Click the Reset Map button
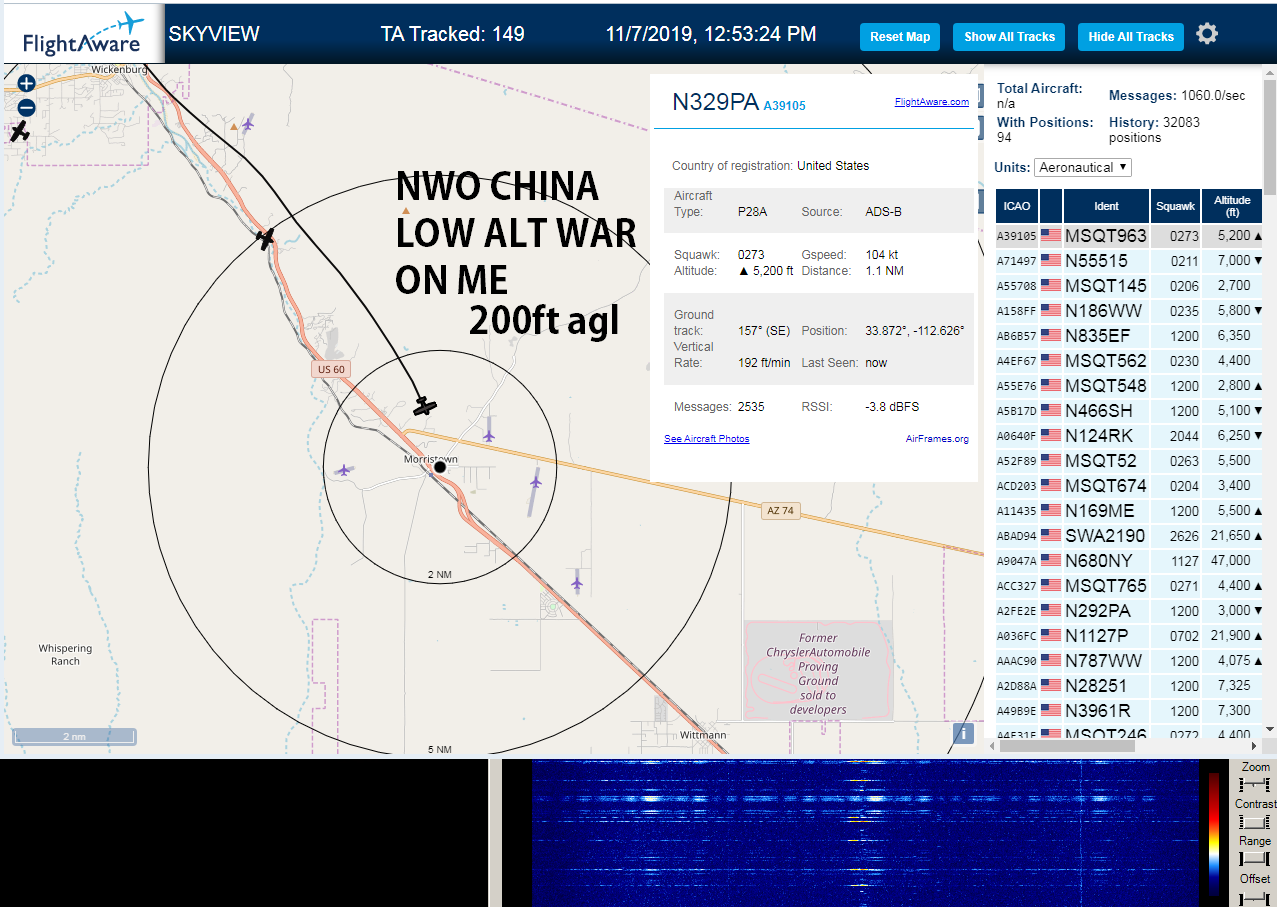The height and width of the screenshot is (907, 1277). [x=900, y=37]
